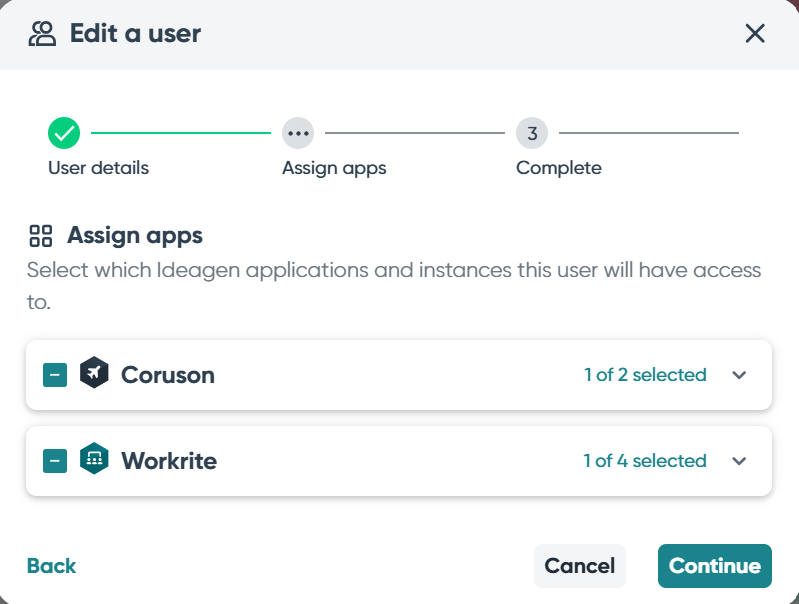This screenshot has height=604, width=799.
Task: Click the Assign apps grid icon
Action: click(41, 236)
